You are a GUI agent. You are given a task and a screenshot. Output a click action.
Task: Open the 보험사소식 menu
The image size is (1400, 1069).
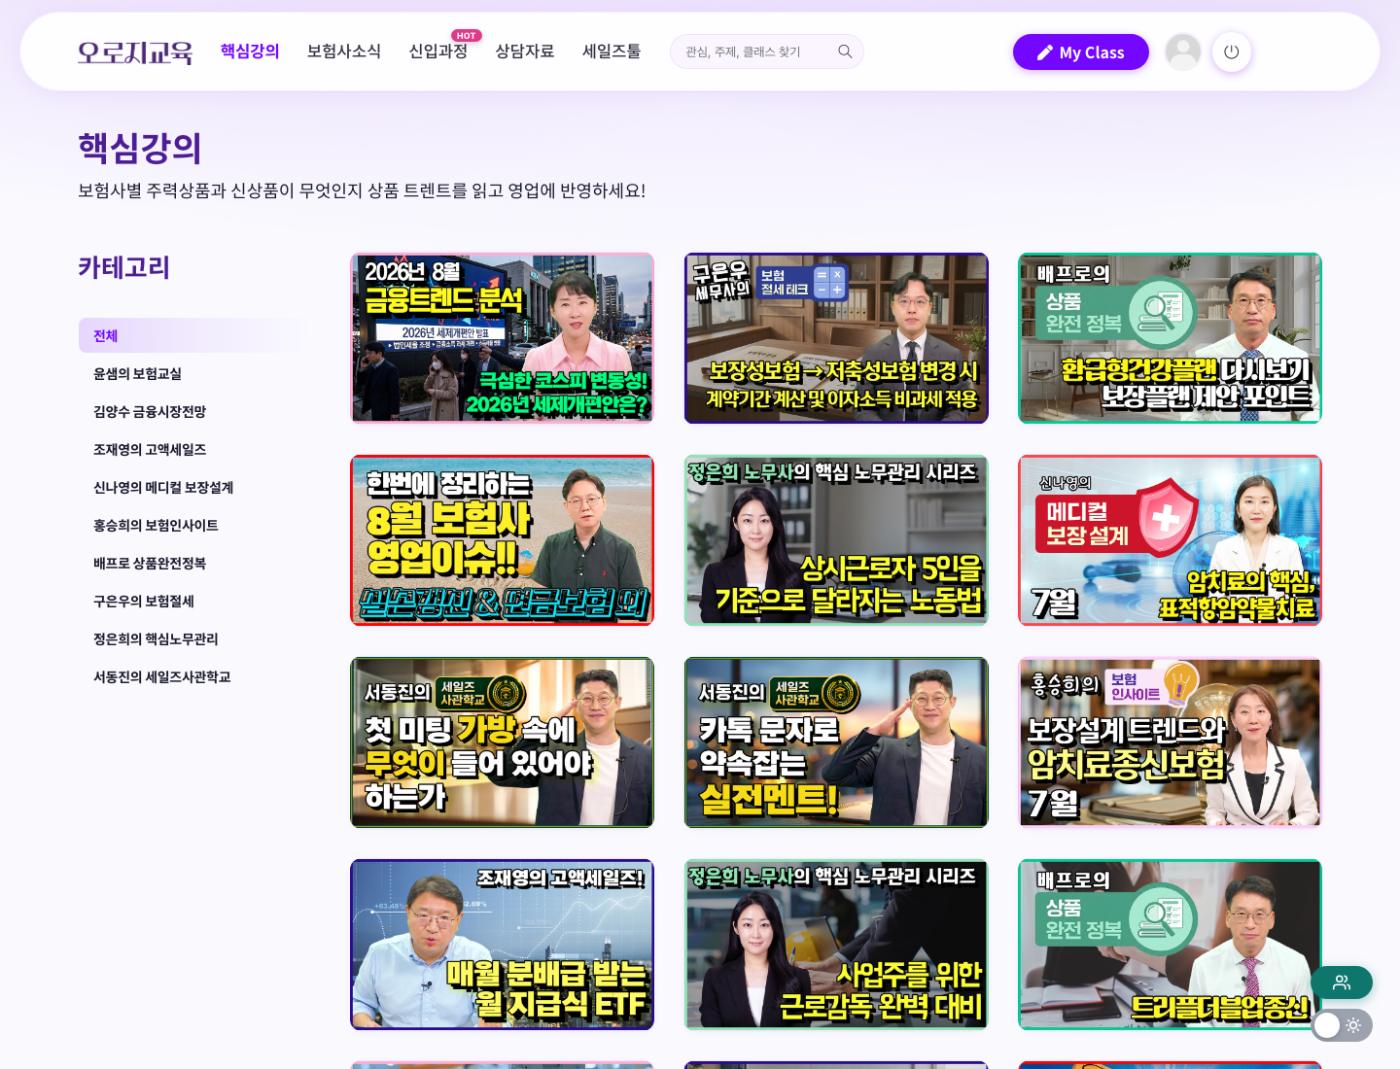click(343, 51)
